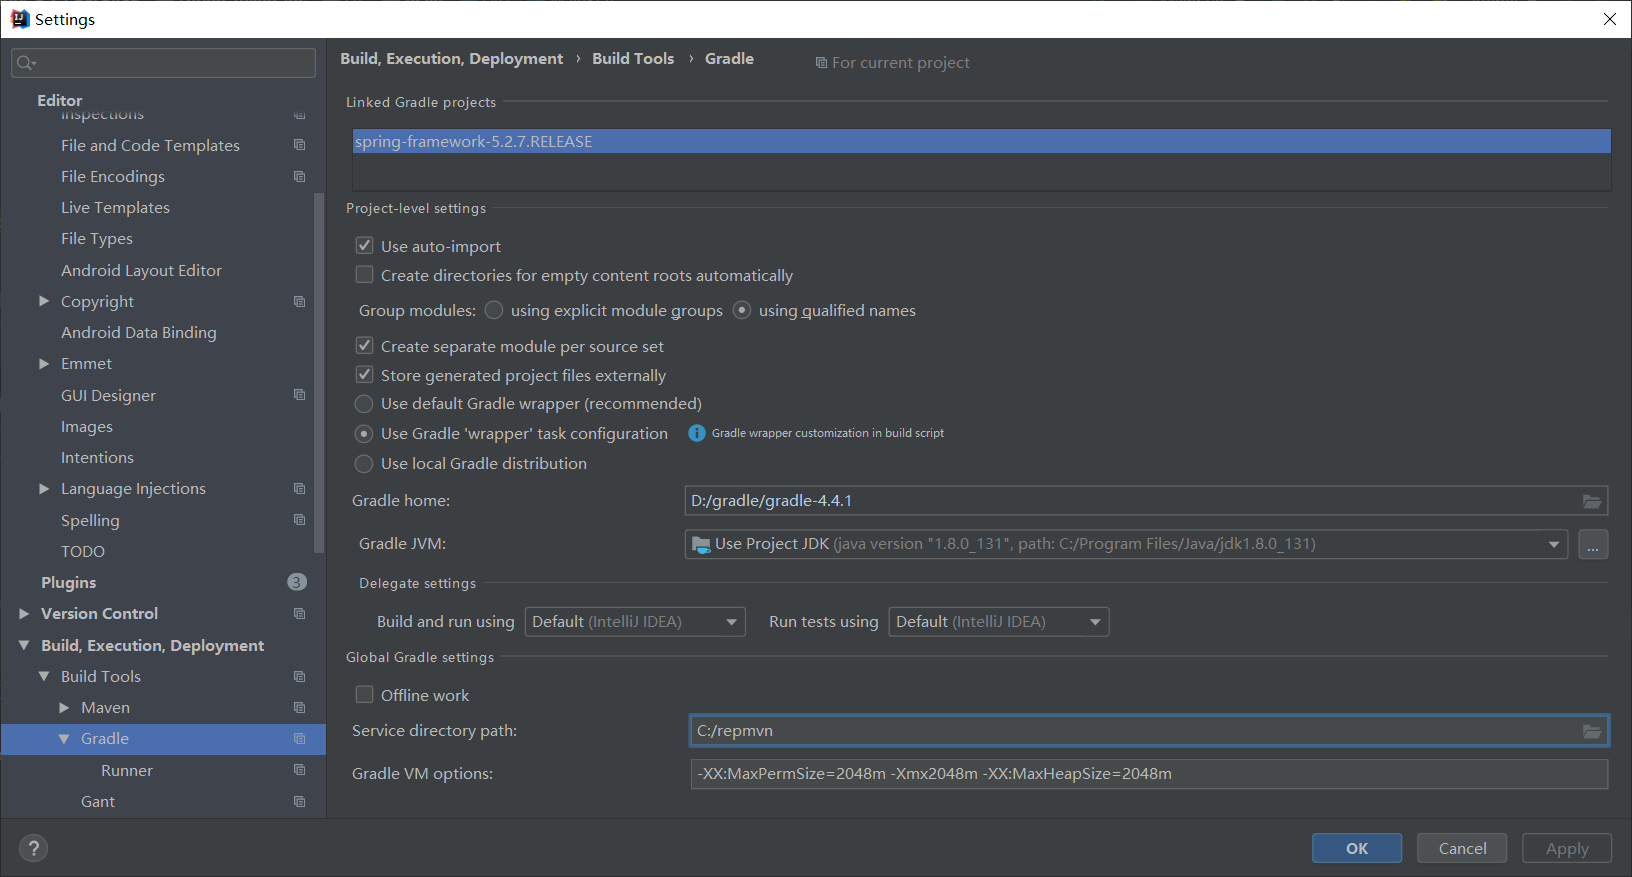
Task: Open TODO settings page
Action: [83, 551]
